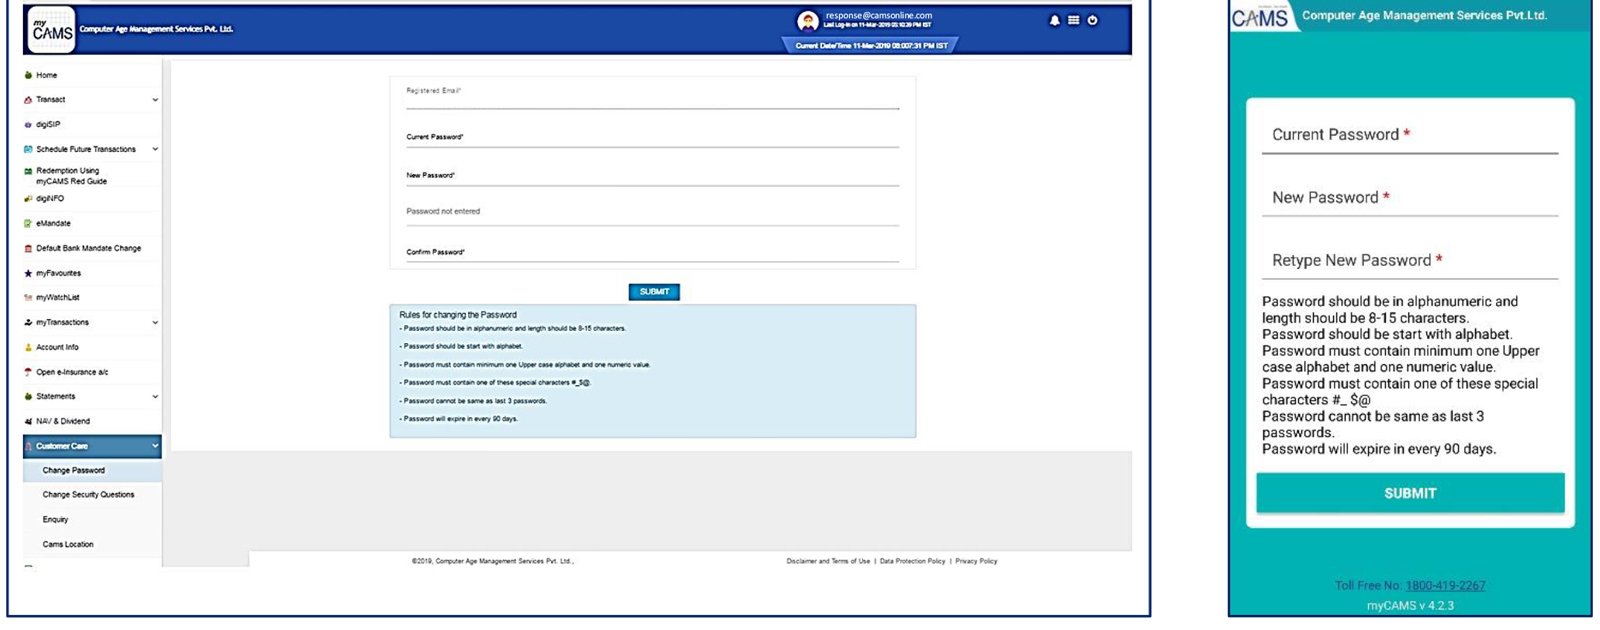Open the Privacy Policy footer link
The width and height of the screenshot is (1600, 630).
point(976,561)
